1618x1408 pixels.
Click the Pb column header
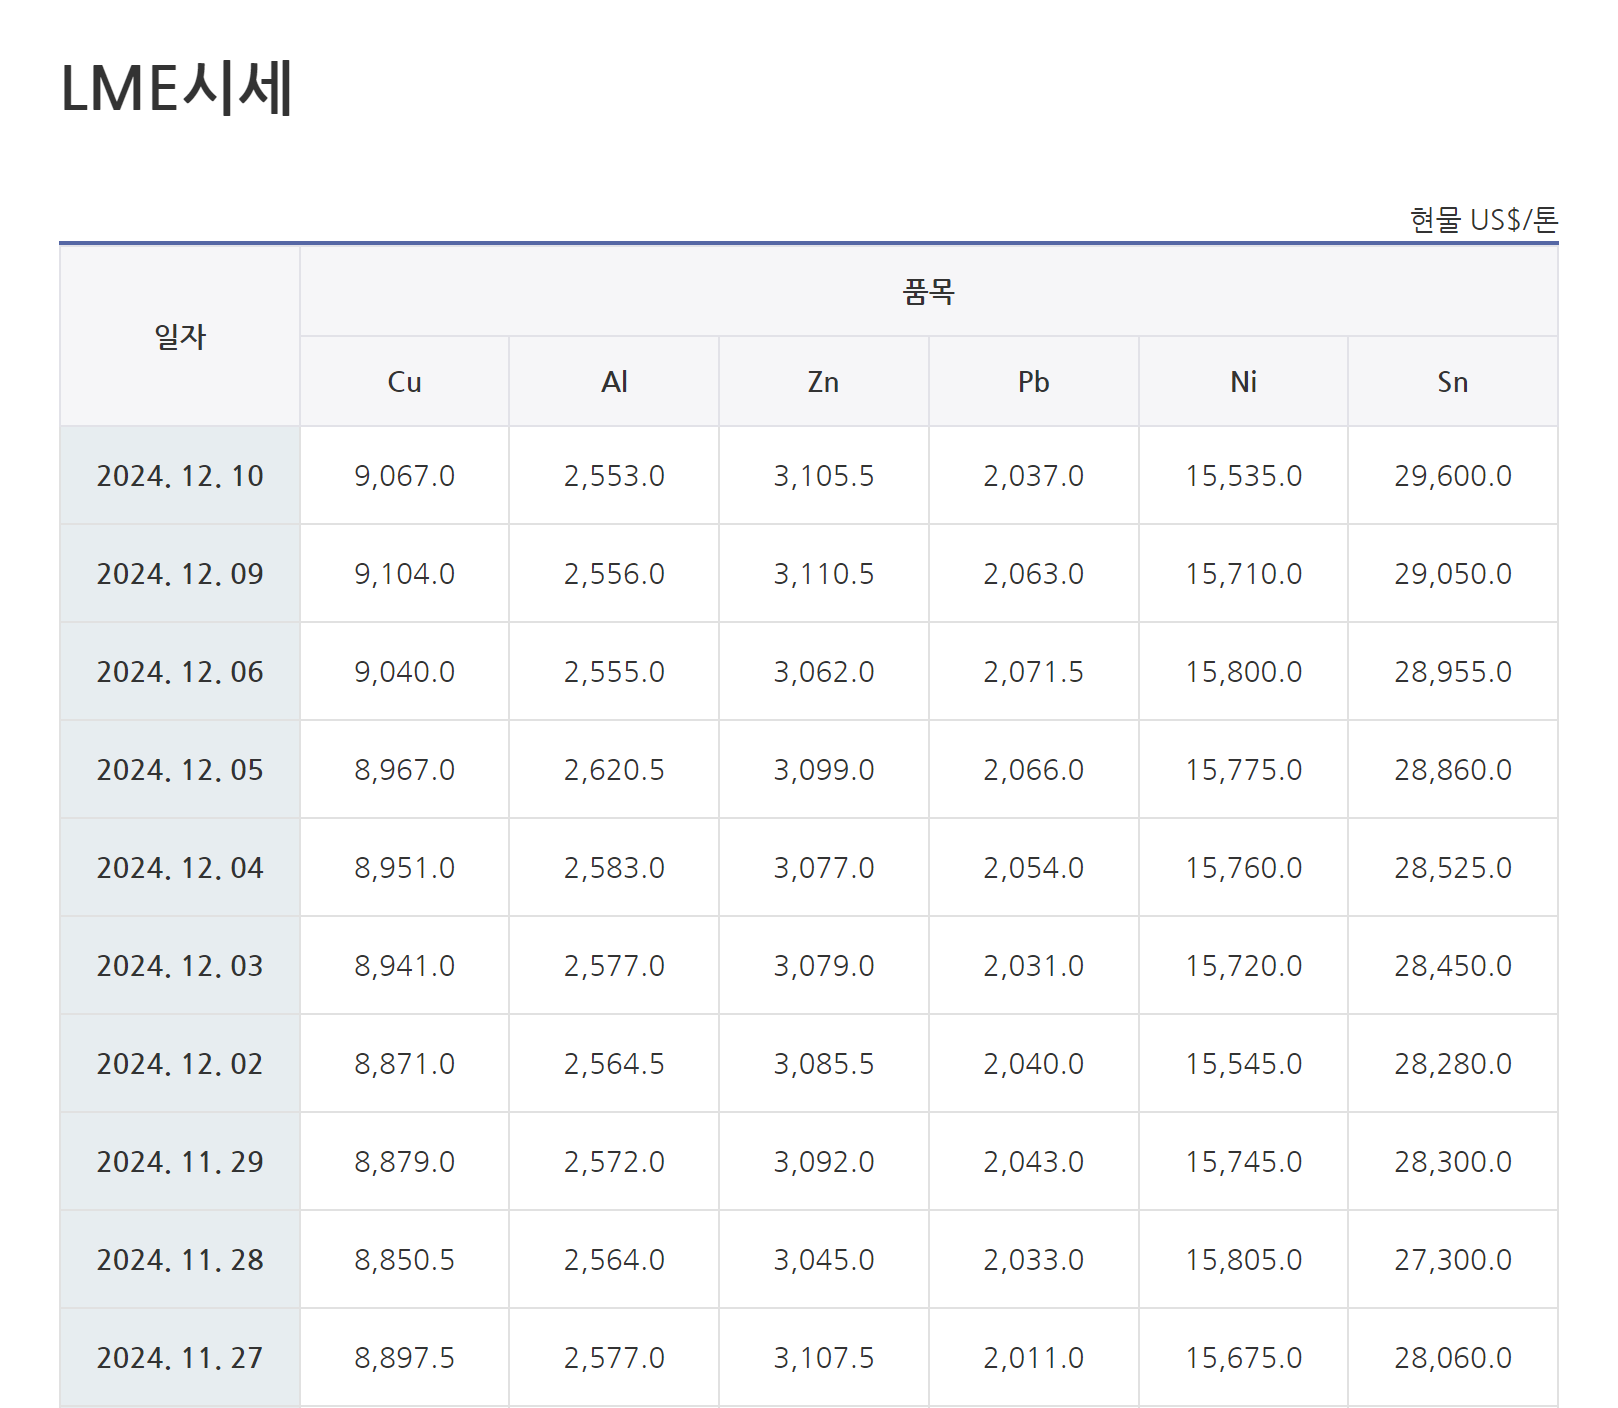[1033, 382]
